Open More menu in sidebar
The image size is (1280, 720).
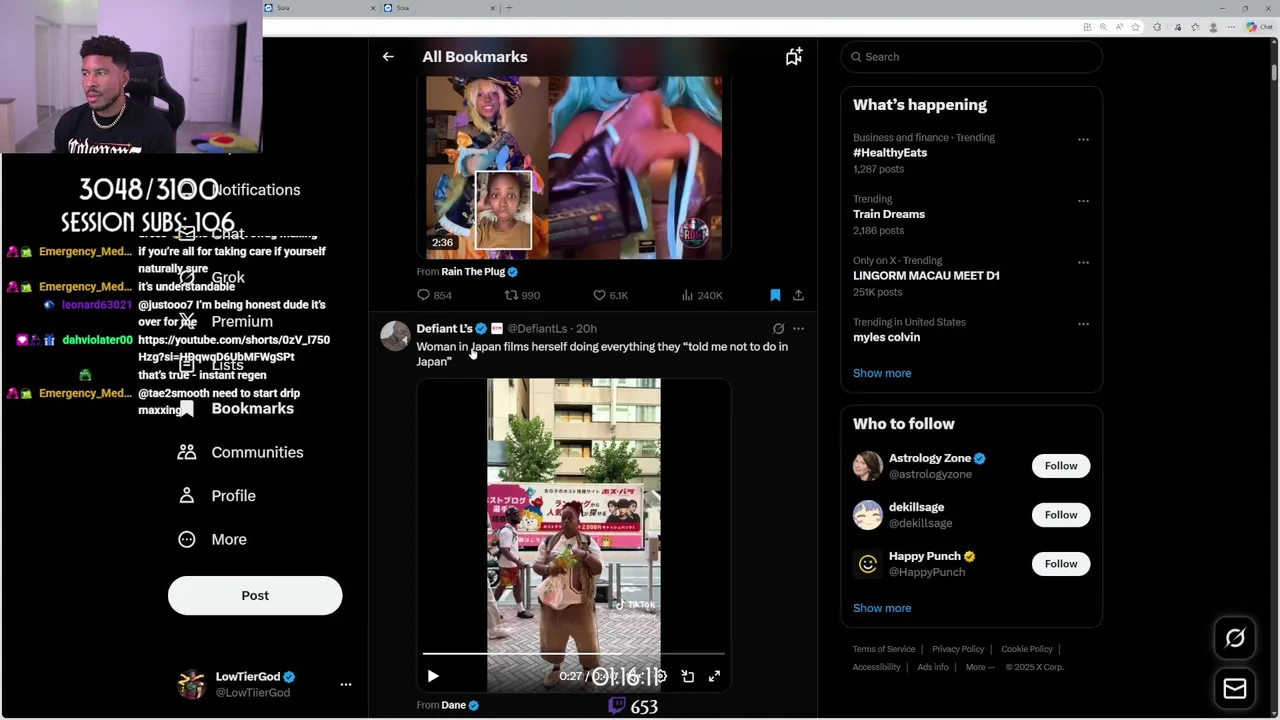pos(212,540)
